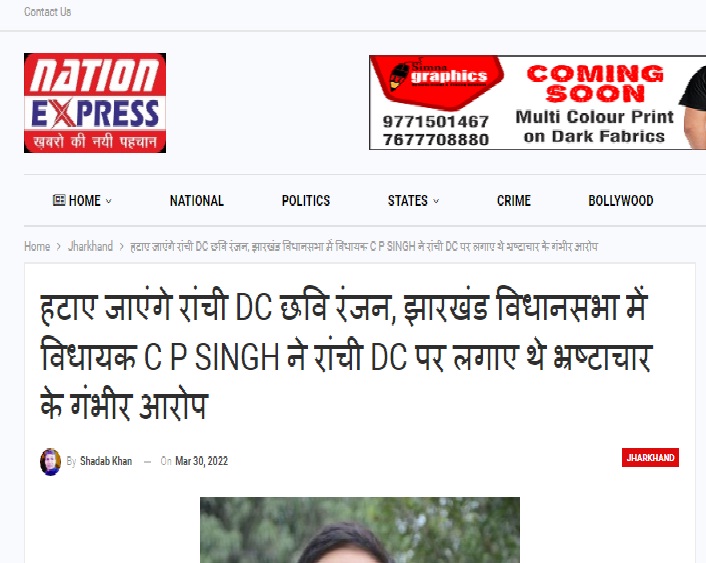Click the Contact Us link
Screen dimensions: 706x563
click(48, 12)
